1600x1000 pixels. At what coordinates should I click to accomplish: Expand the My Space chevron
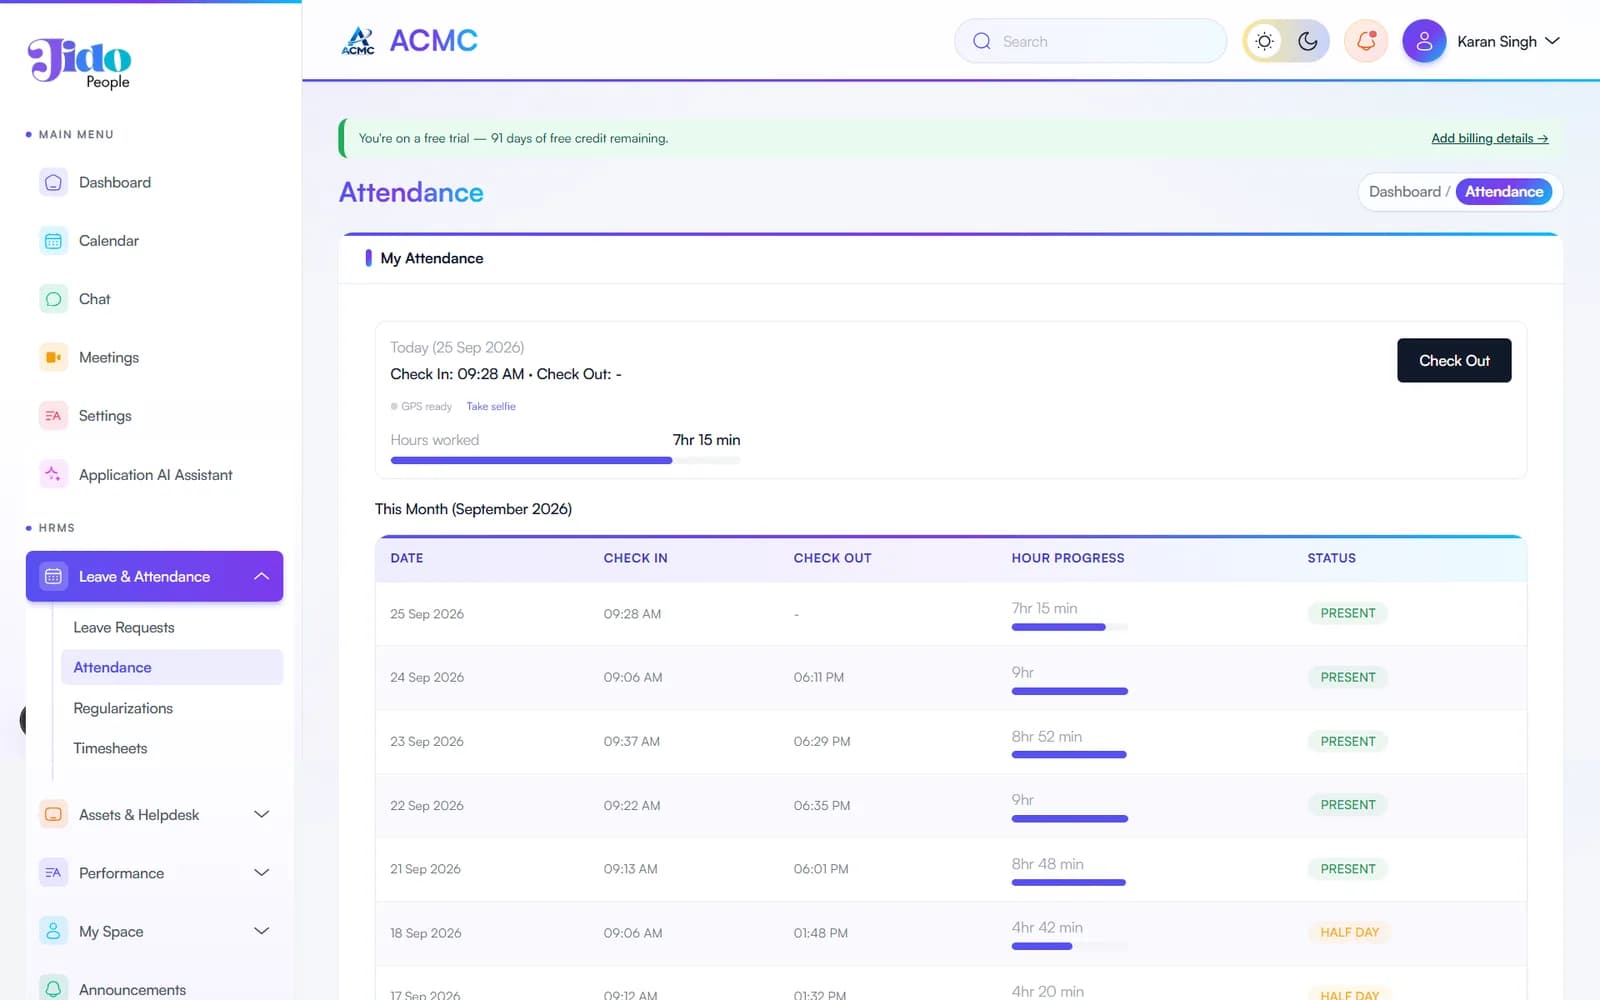pos(262,931)
